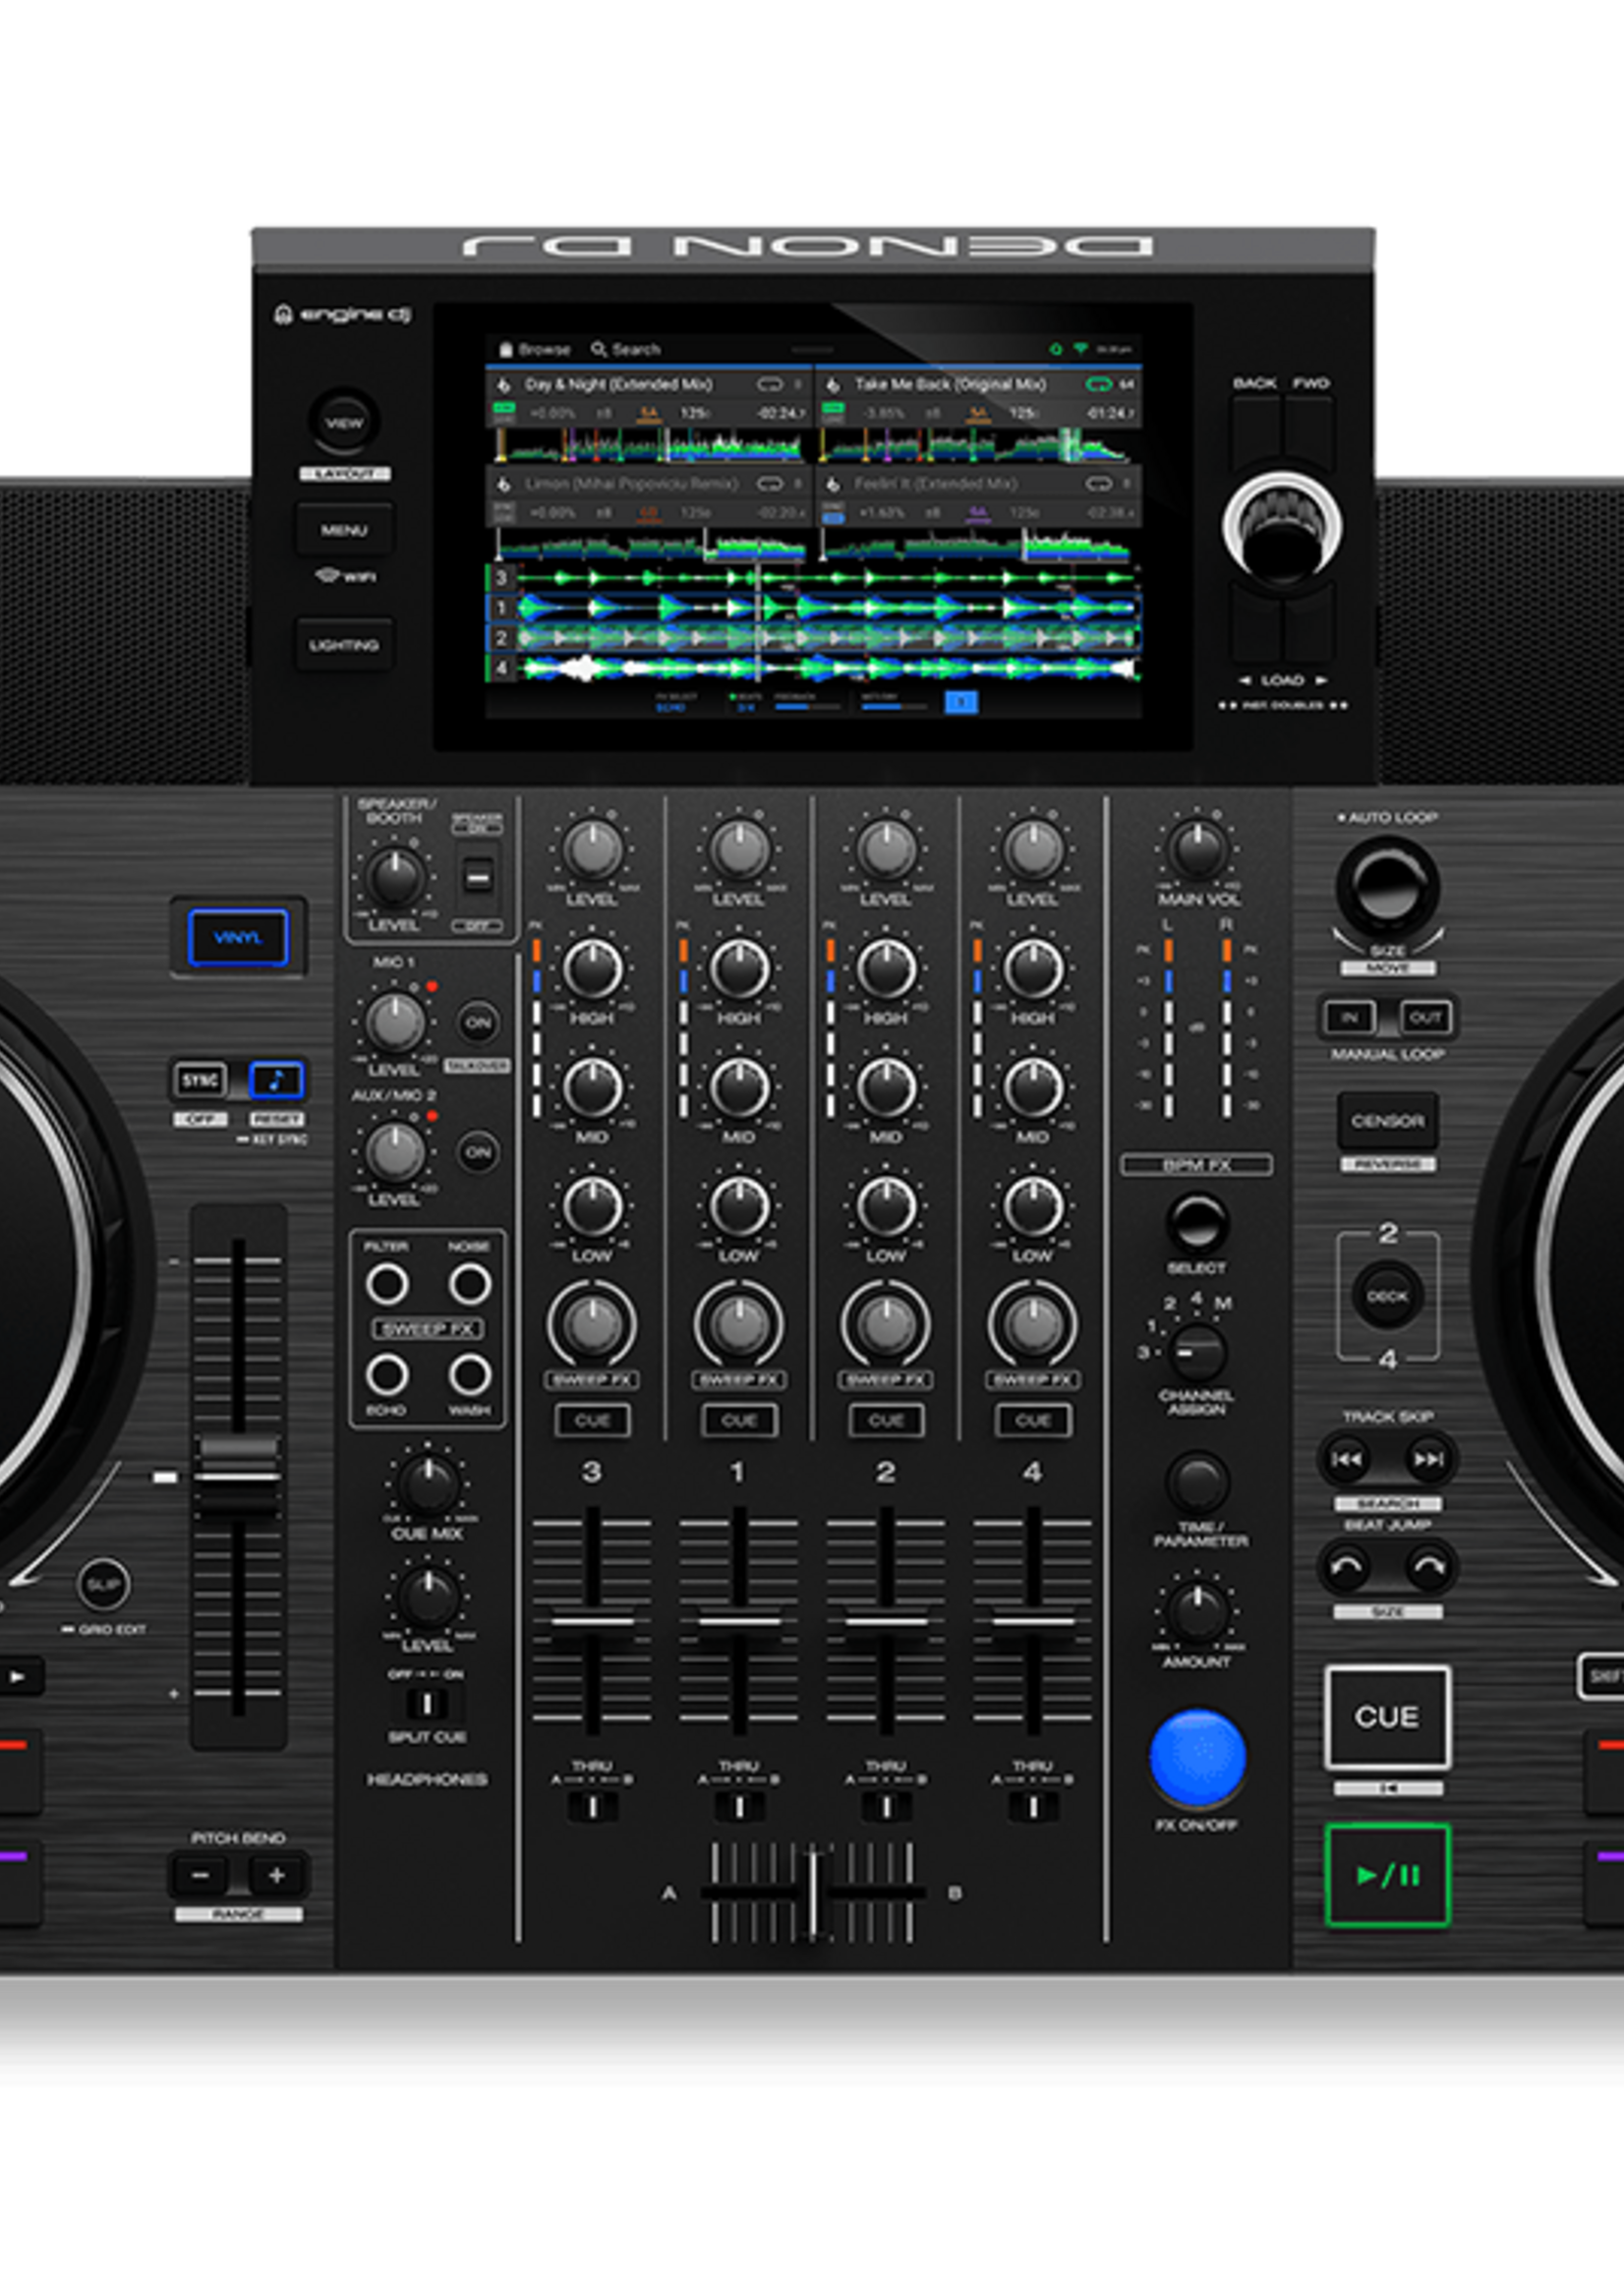
Task: Click the AUX/MIC 2 level knob
Action: tap(395, 1152)
